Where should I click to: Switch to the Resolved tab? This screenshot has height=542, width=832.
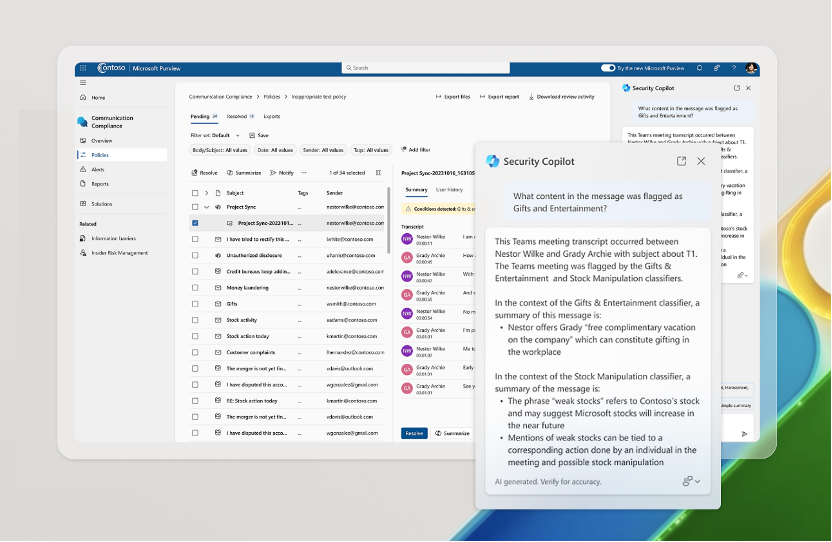[238, 116]
